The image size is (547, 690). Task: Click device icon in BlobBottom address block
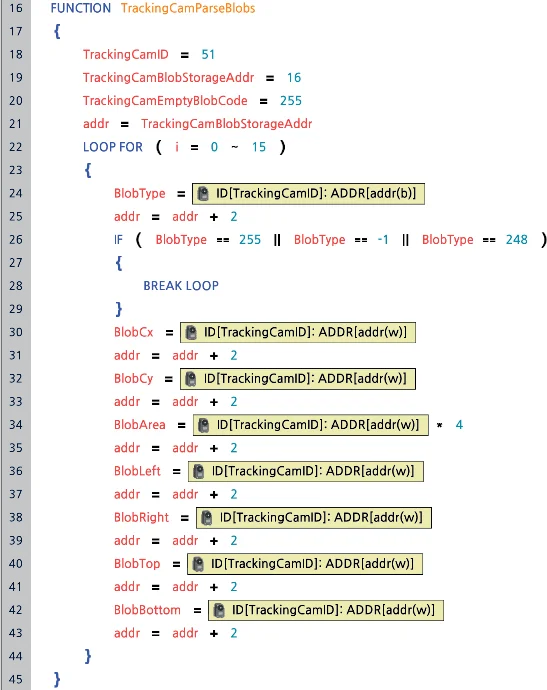[219, 610]
